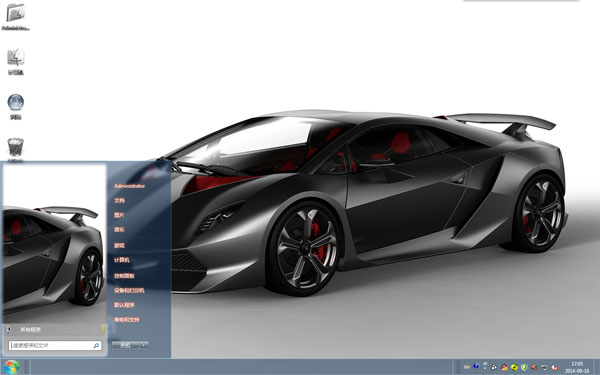Open 游戏 (Games) in Start menu
The width and height of the screenshot is (600, 375).
pos(119,245)
